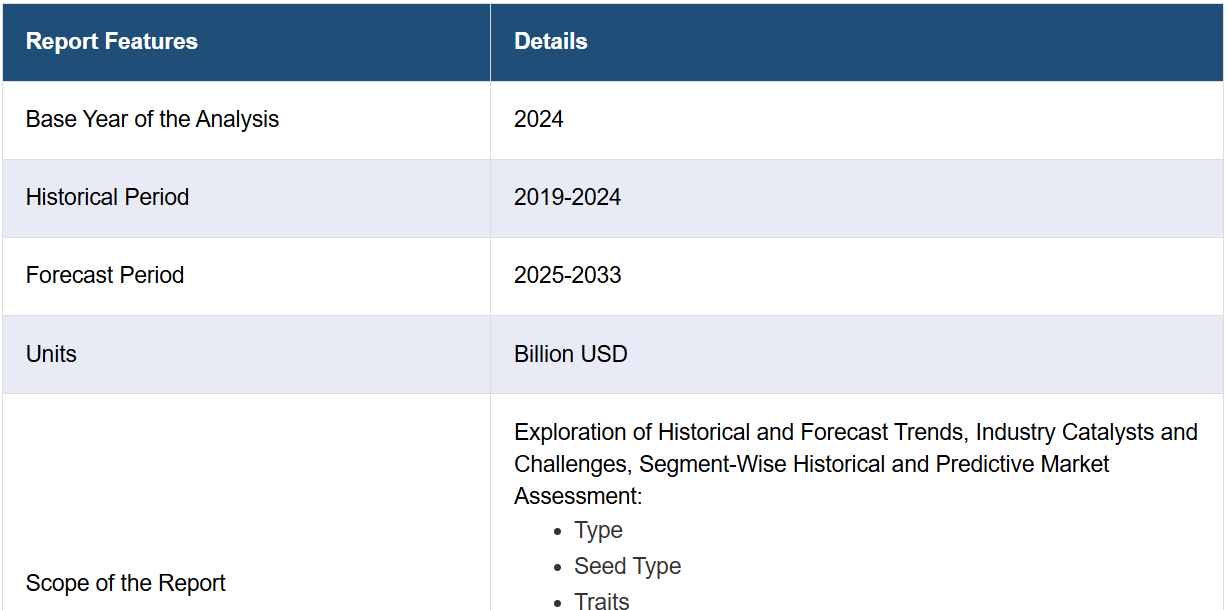Select the "Units" row label
Image resolution: width=1229 pixels, height=610 pixels.
click(x=51, y=354)
